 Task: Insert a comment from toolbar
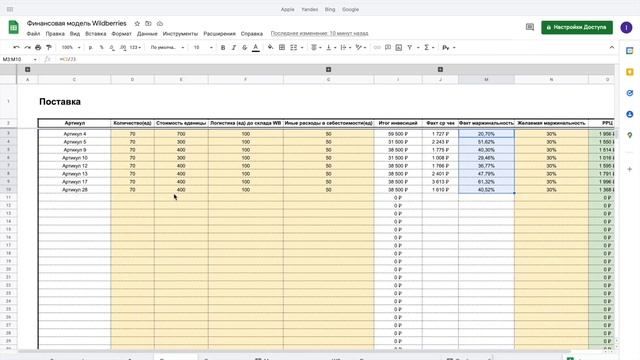click(x=388, y=47)
